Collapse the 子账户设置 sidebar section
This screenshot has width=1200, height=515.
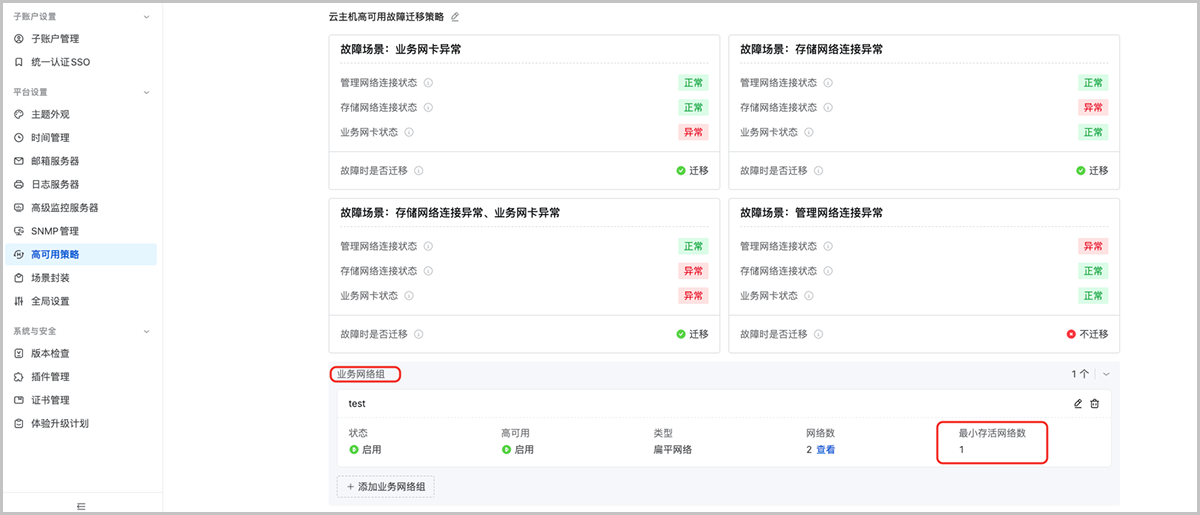pyautogui.click(x=147, y=17)
